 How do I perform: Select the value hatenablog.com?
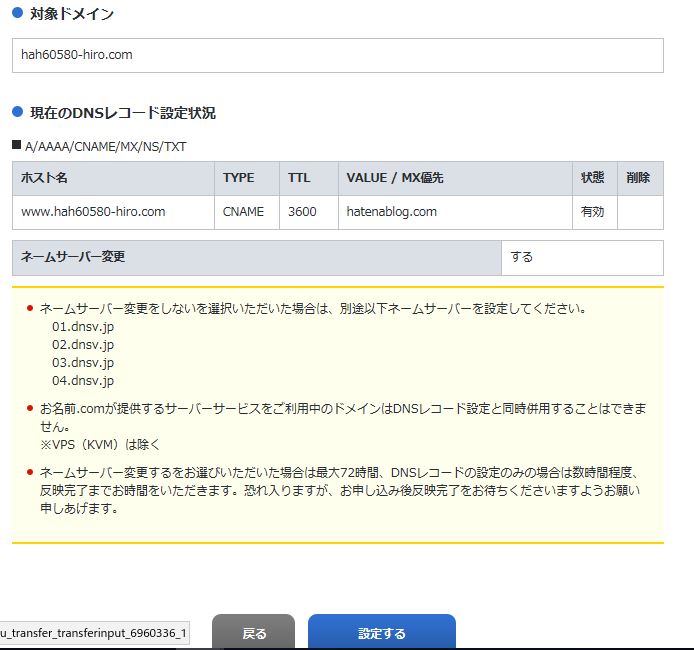tap(455, 212)
